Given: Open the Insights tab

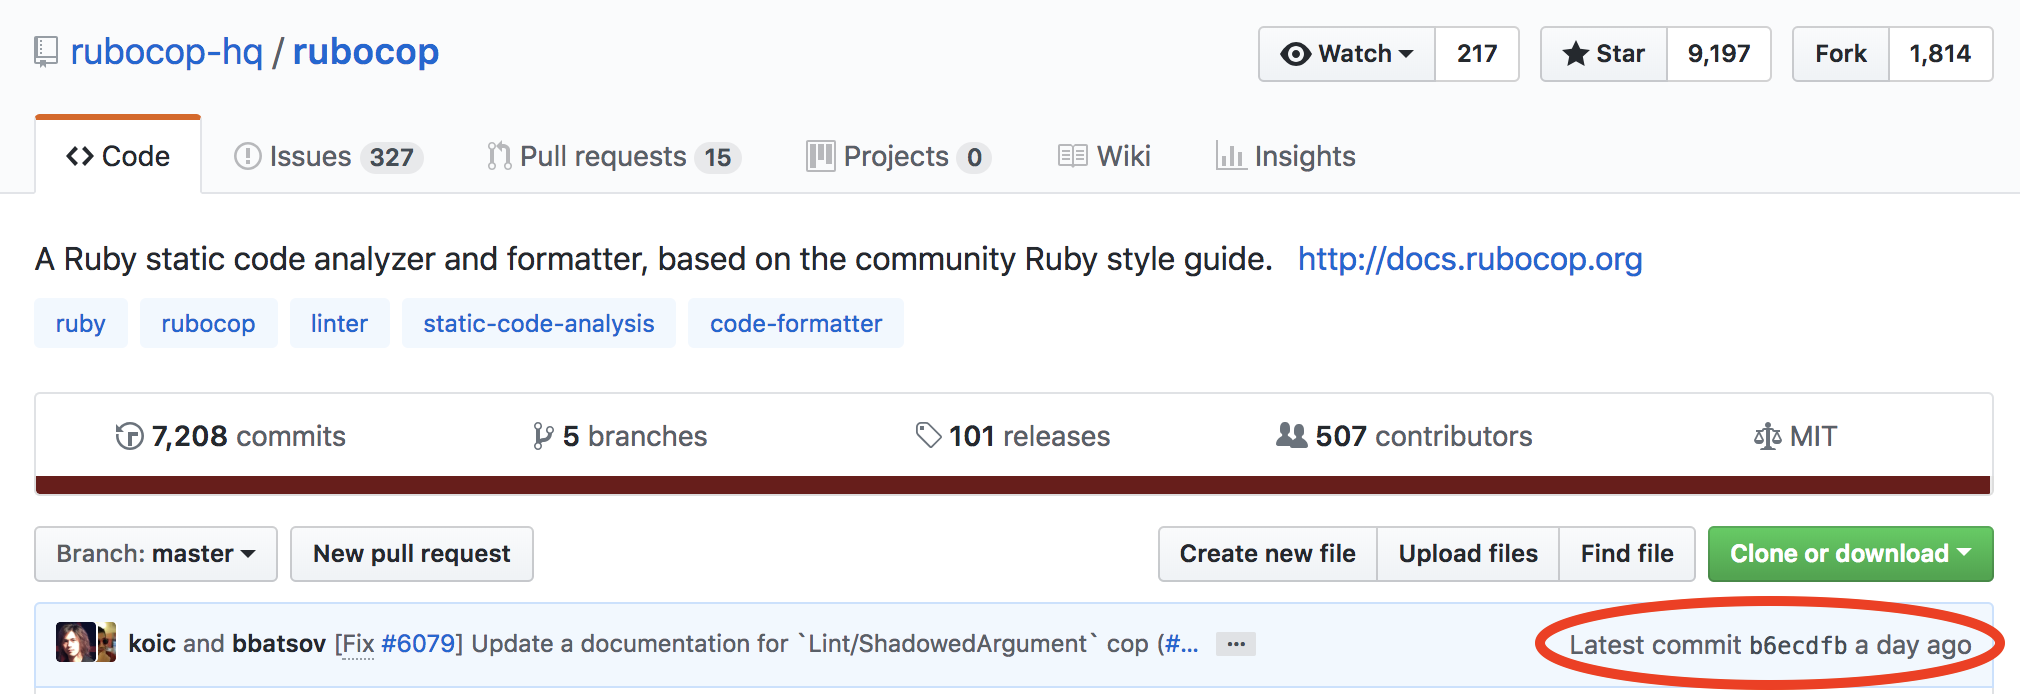Looking at the screenshot, I should pos(1286,157).
